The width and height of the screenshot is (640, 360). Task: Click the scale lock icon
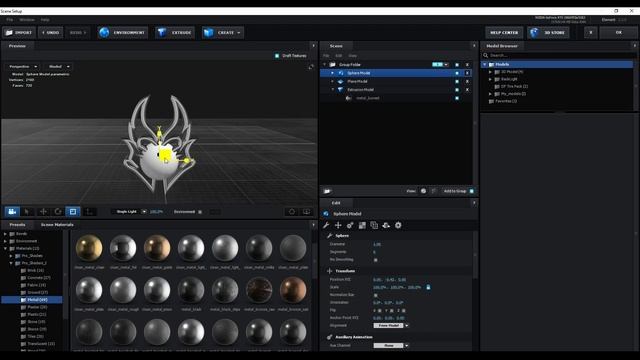(428, 287)
